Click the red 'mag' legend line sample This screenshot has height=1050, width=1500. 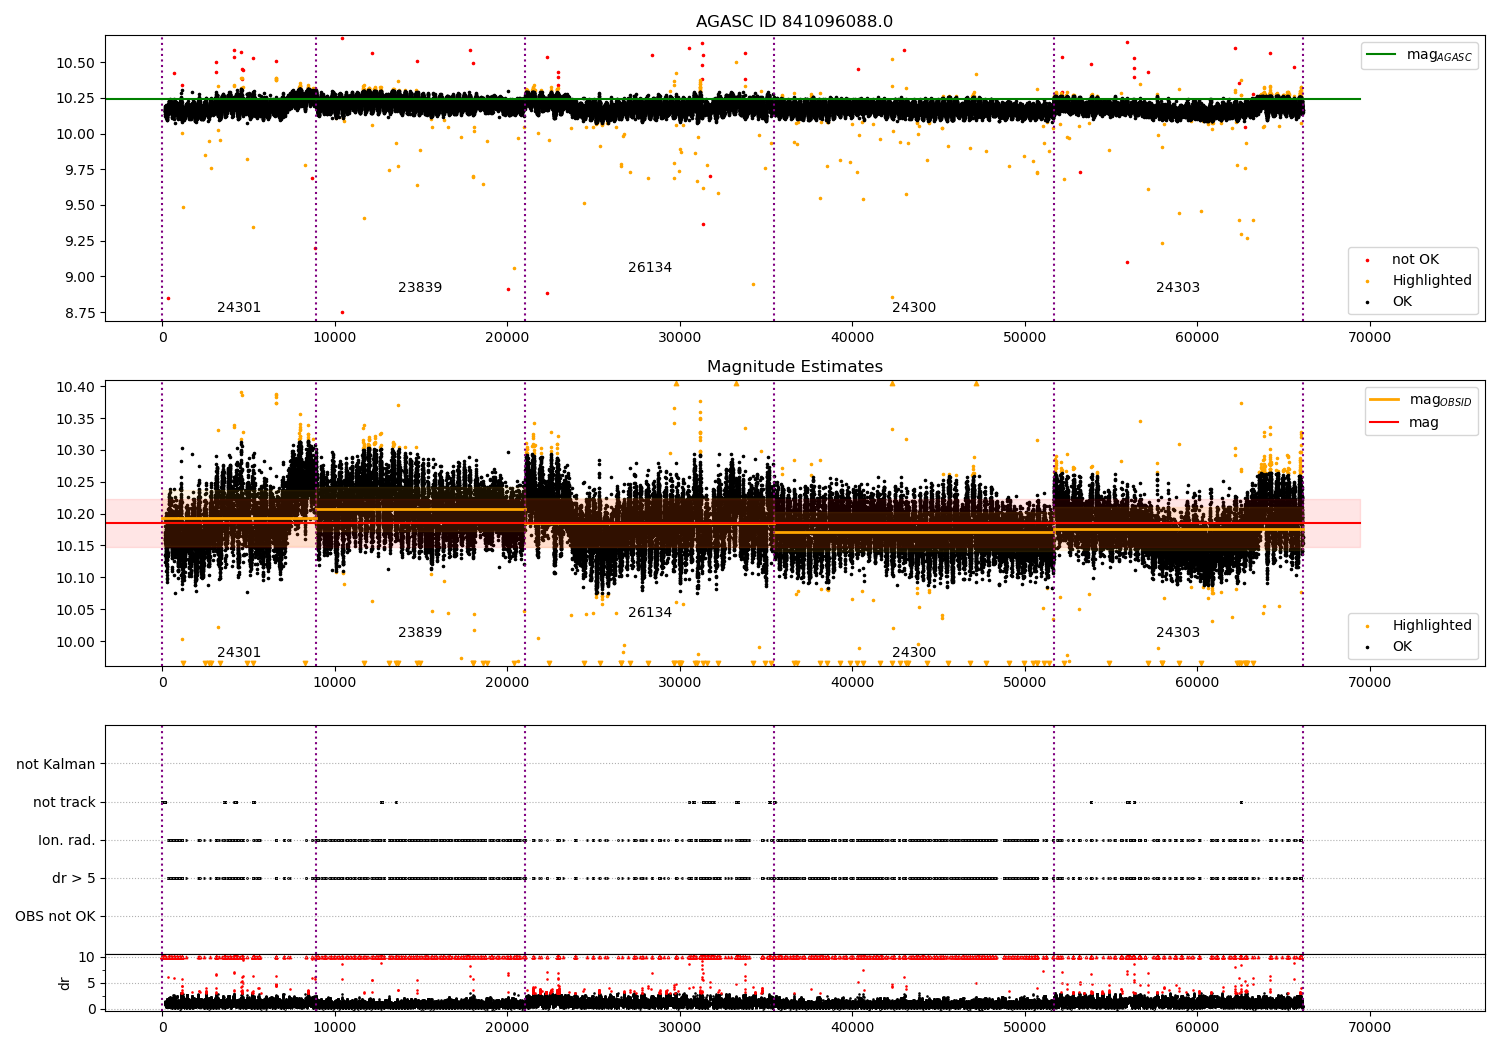click(x=1386, y=422)
